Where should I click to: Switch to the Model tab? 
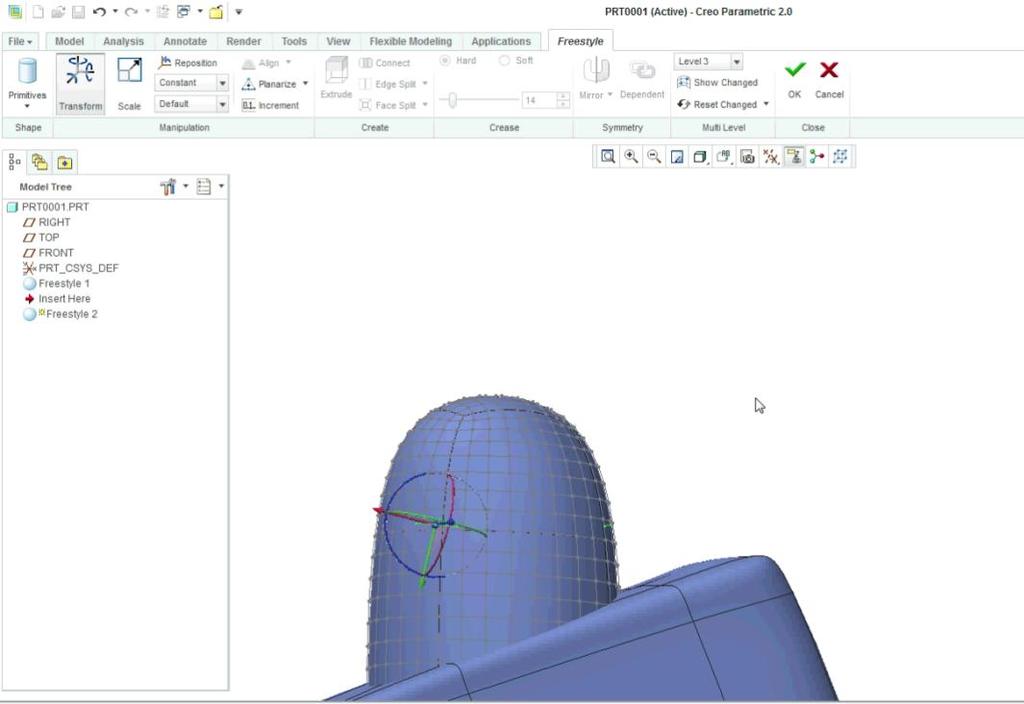69,41
